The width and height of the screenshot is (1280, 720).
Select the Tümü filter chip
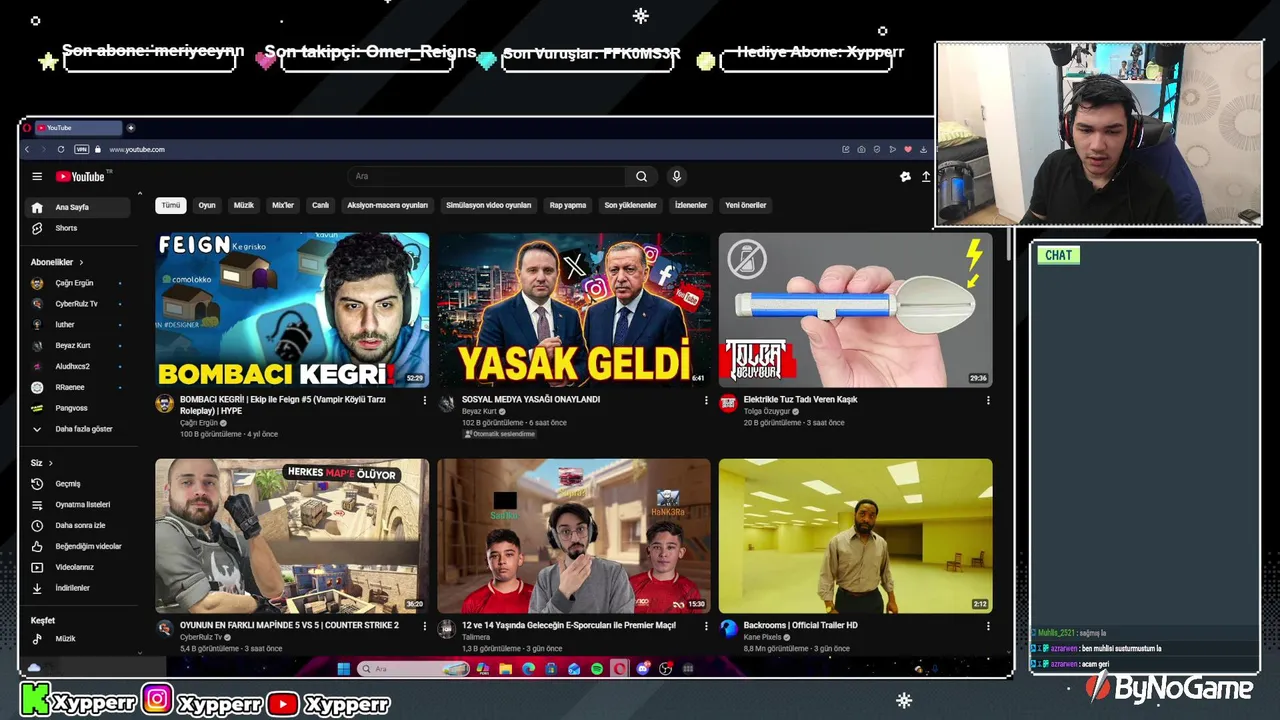(171, 205)
